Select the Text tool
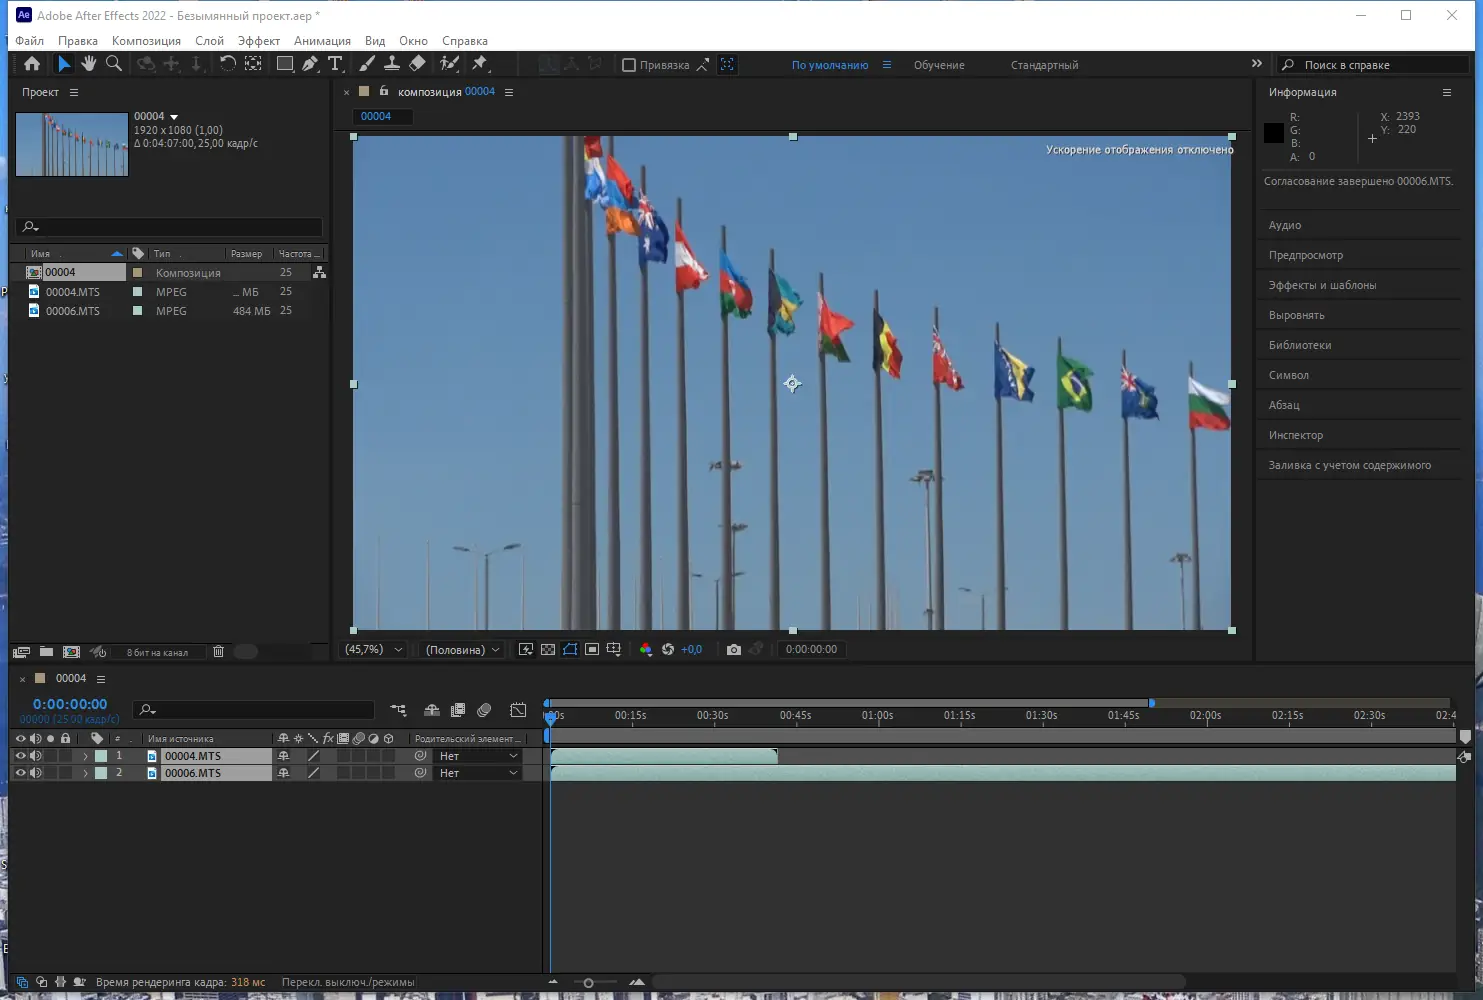 click(x=336, y=63)
